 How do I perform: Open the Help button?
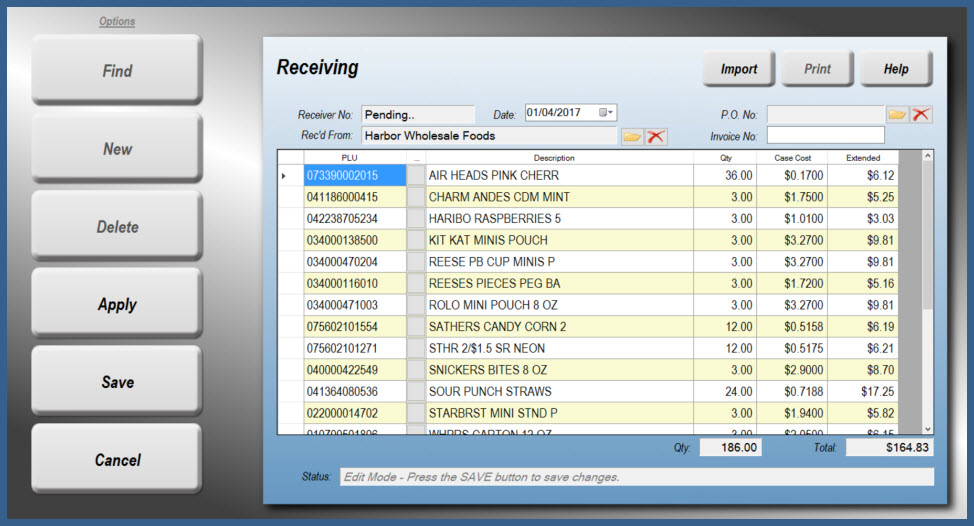tap(896, 68)
